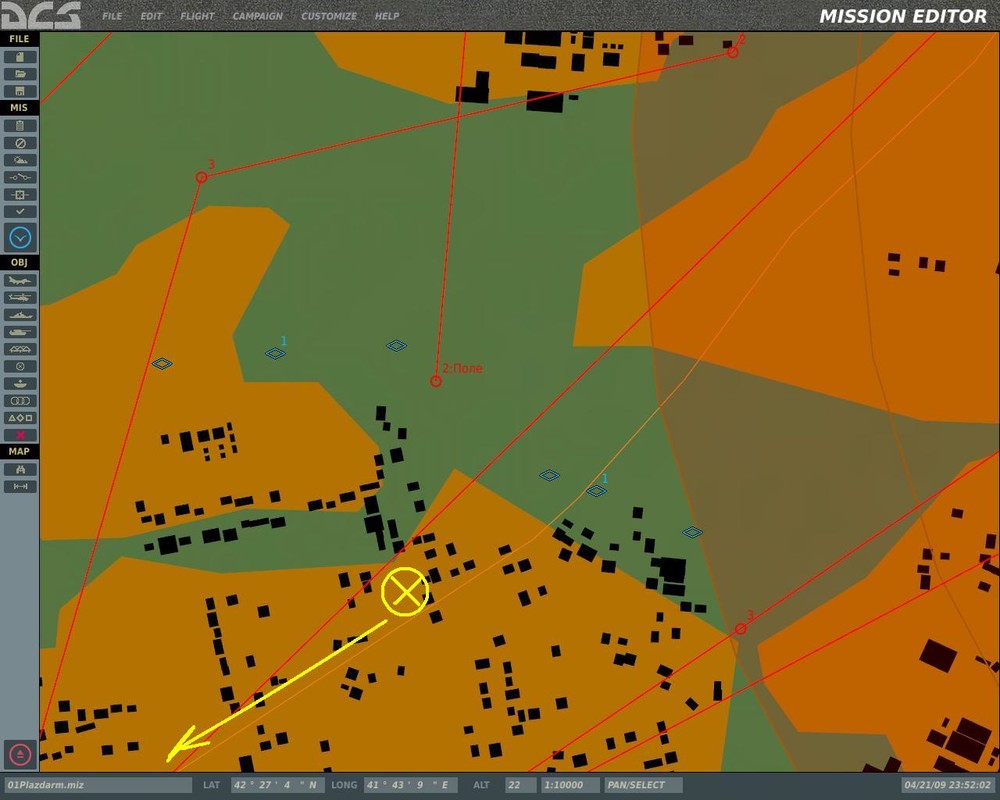Screen dimensions: 1000x800
Task: Select the distance ruler tool
Action: [x=20, y=487]
